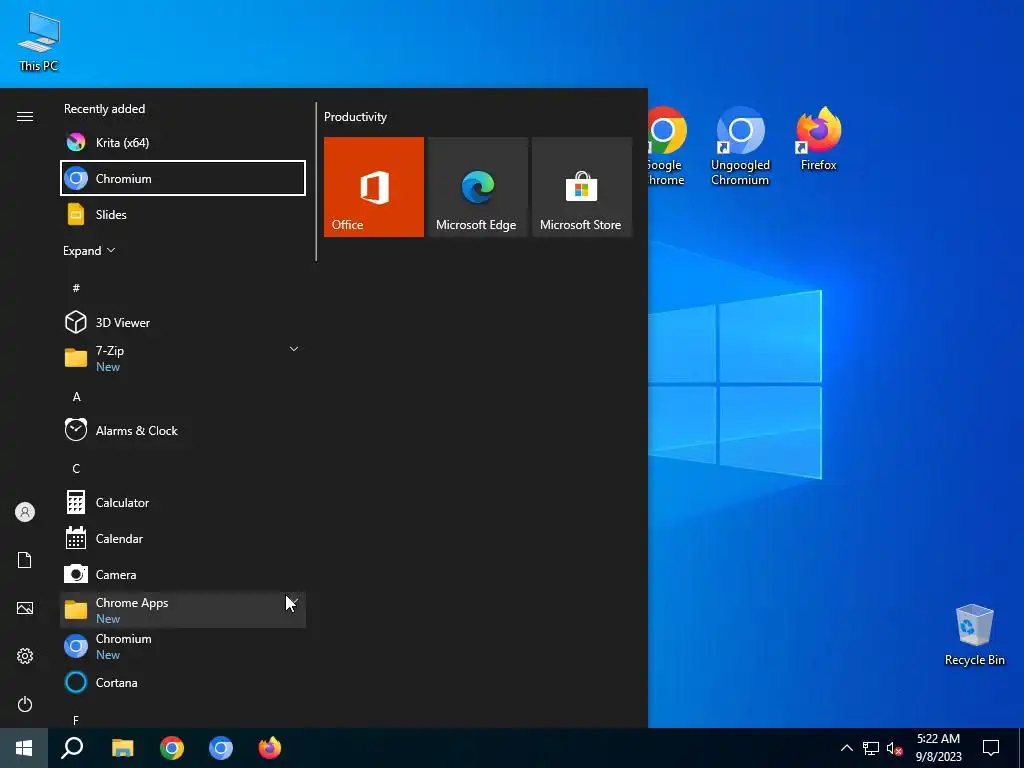The width and height of the screenshot is (1024, 768).
Task: Open taskbar Search magnifier
Action: (x=72, y=748)
